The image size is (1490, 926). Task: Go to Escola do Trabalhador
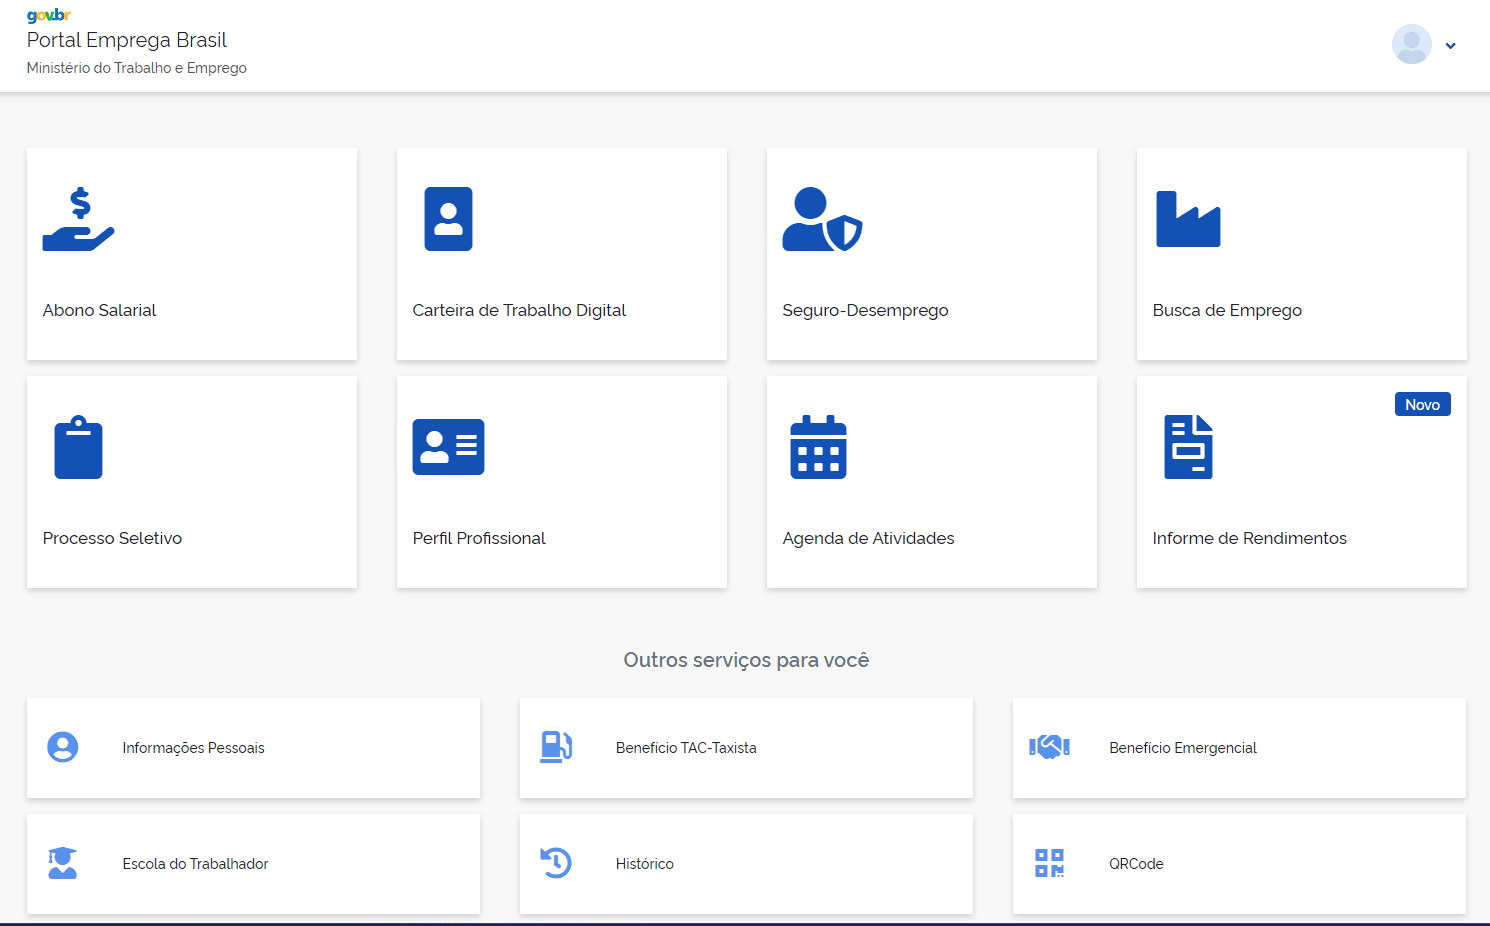pyautogui.click(x=195, y=864)
